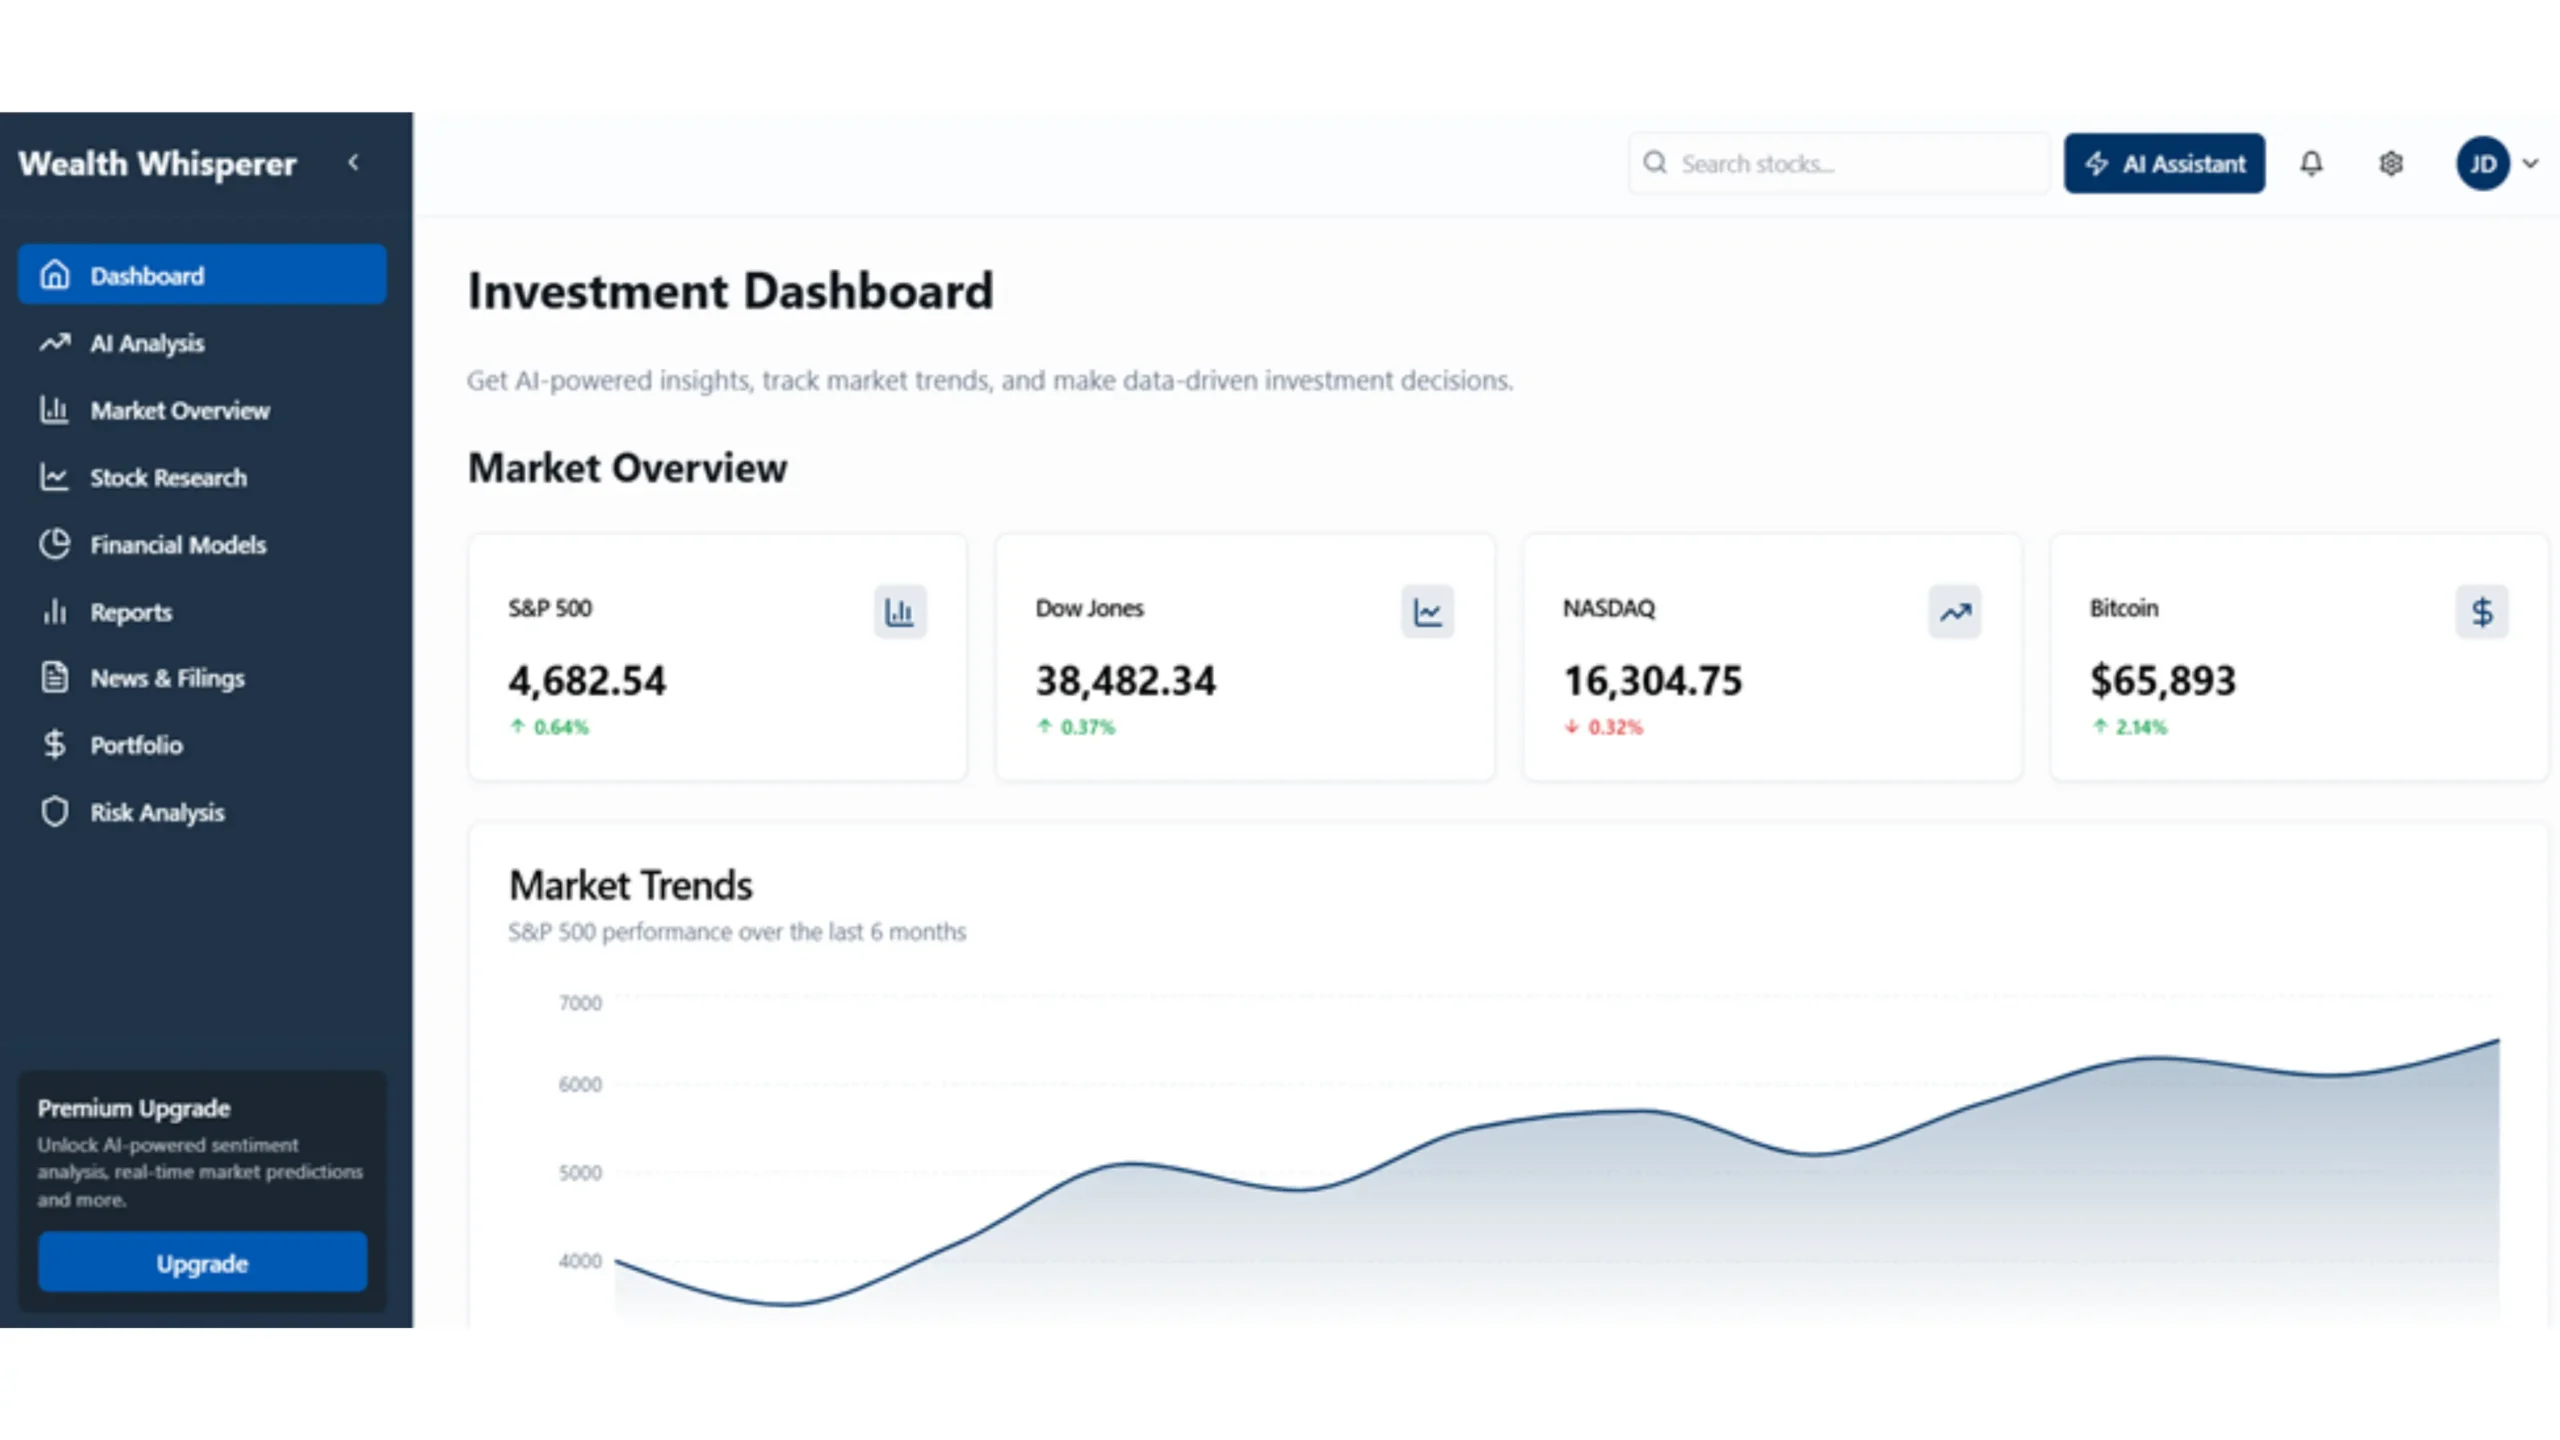
Task: Select Reports in the sidebar menu
Action: click(x=130, y=611)
